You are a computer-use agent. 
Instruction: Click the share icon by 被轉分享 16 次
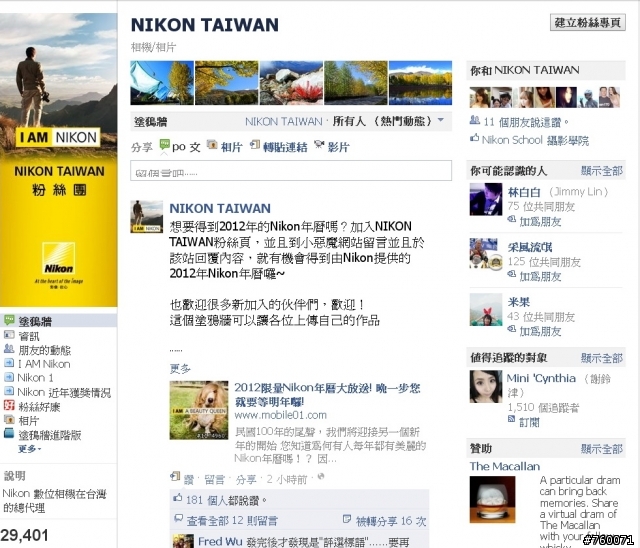(x=347, y=519)
